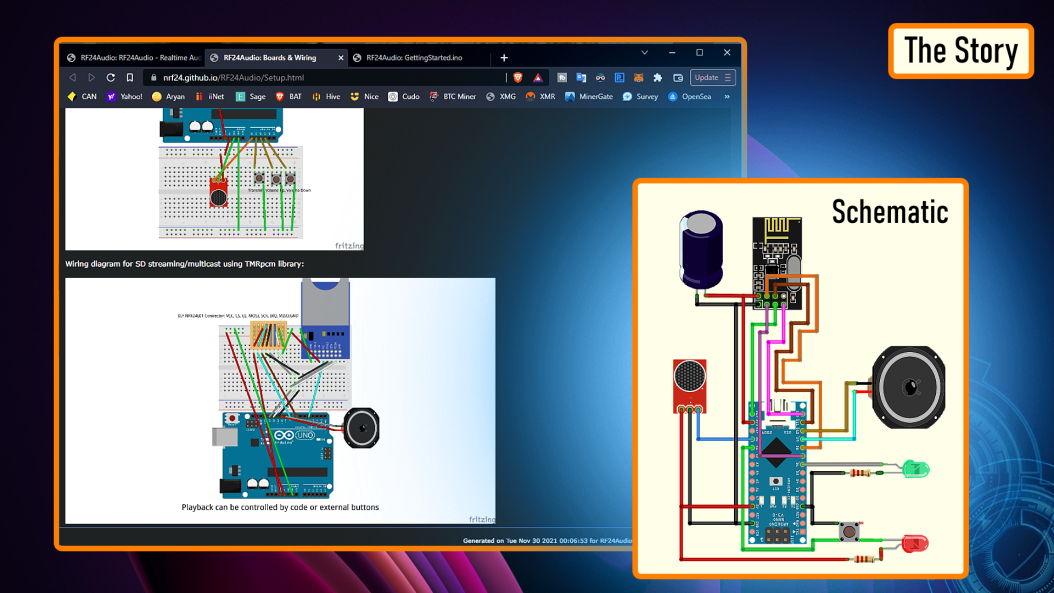This screenshot has width=1054, height=593.
Task: Reload the Boards & Wiring page
Action: click(x=111, y=77)
